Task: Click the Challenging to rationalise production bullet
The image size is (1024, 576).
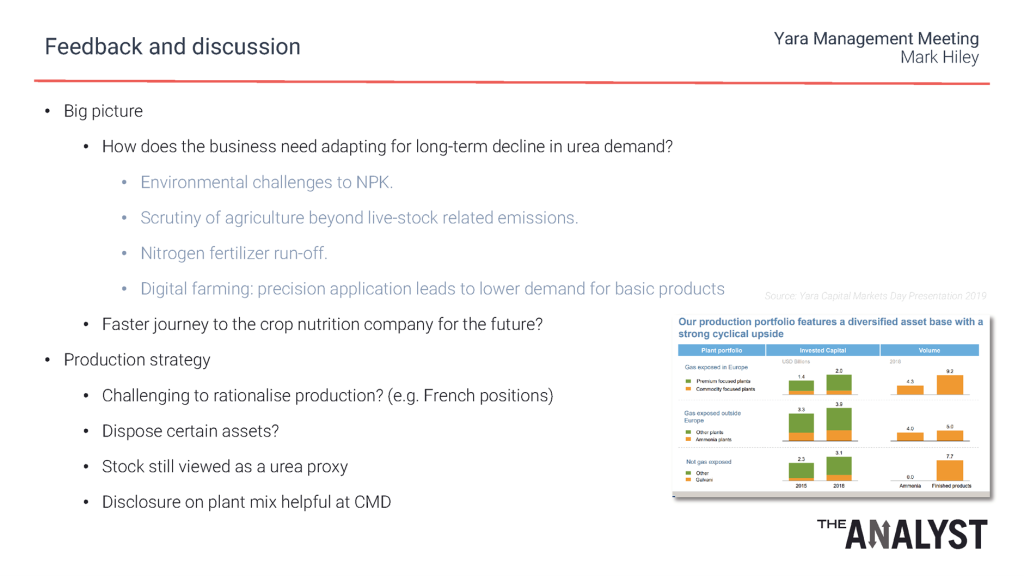Action: (x=327, y=396)
